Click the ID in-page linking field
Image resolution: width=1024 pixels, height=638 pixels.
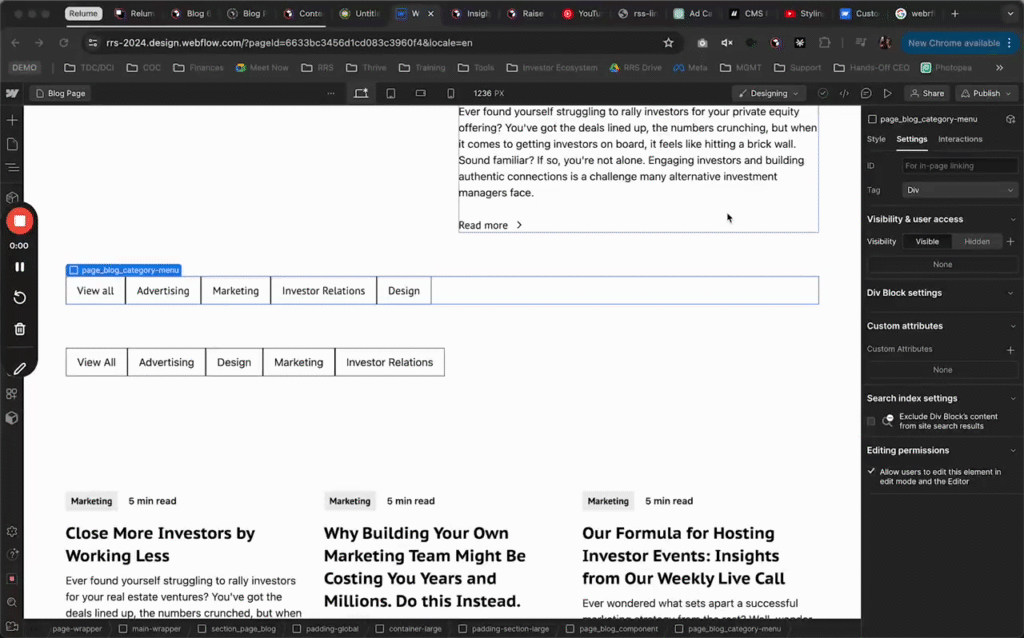[959, 166]
